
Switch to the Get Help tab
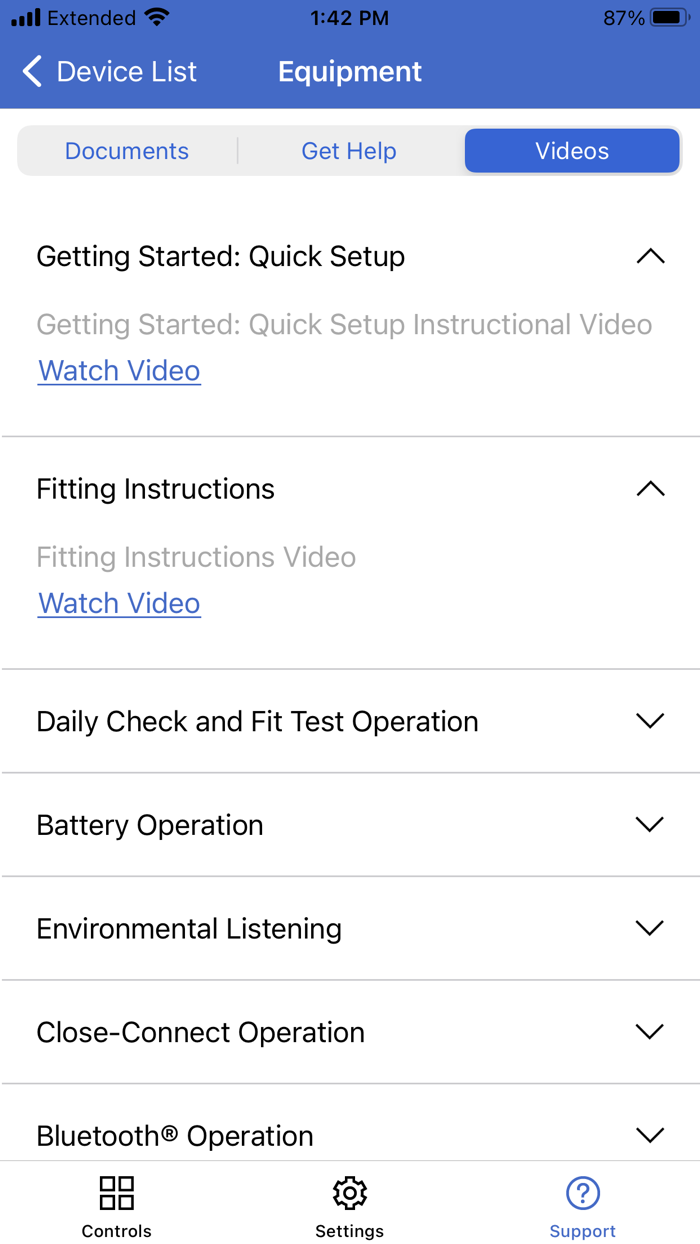coord(349,151)
